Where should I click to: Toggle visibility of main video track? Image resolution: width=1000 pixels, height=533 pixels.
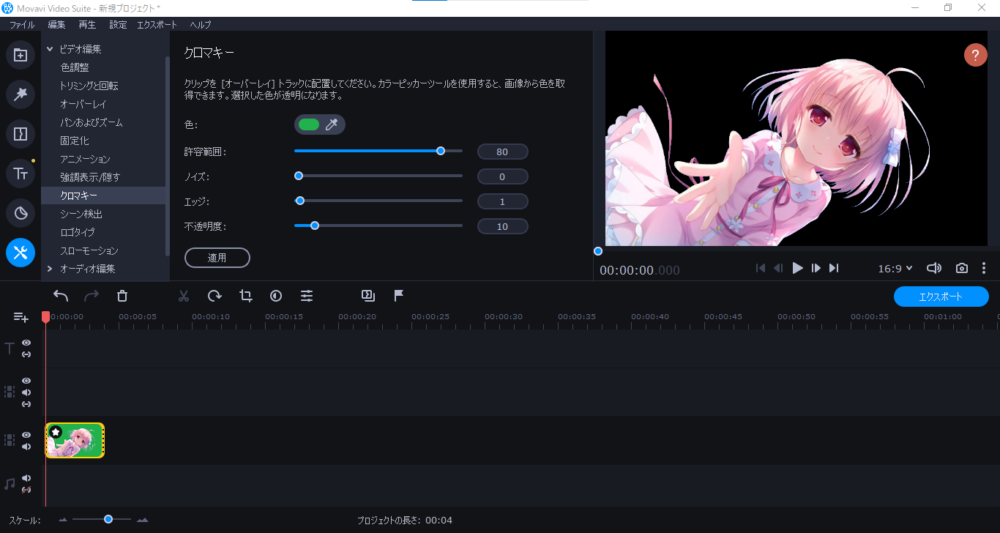(26, 435)
